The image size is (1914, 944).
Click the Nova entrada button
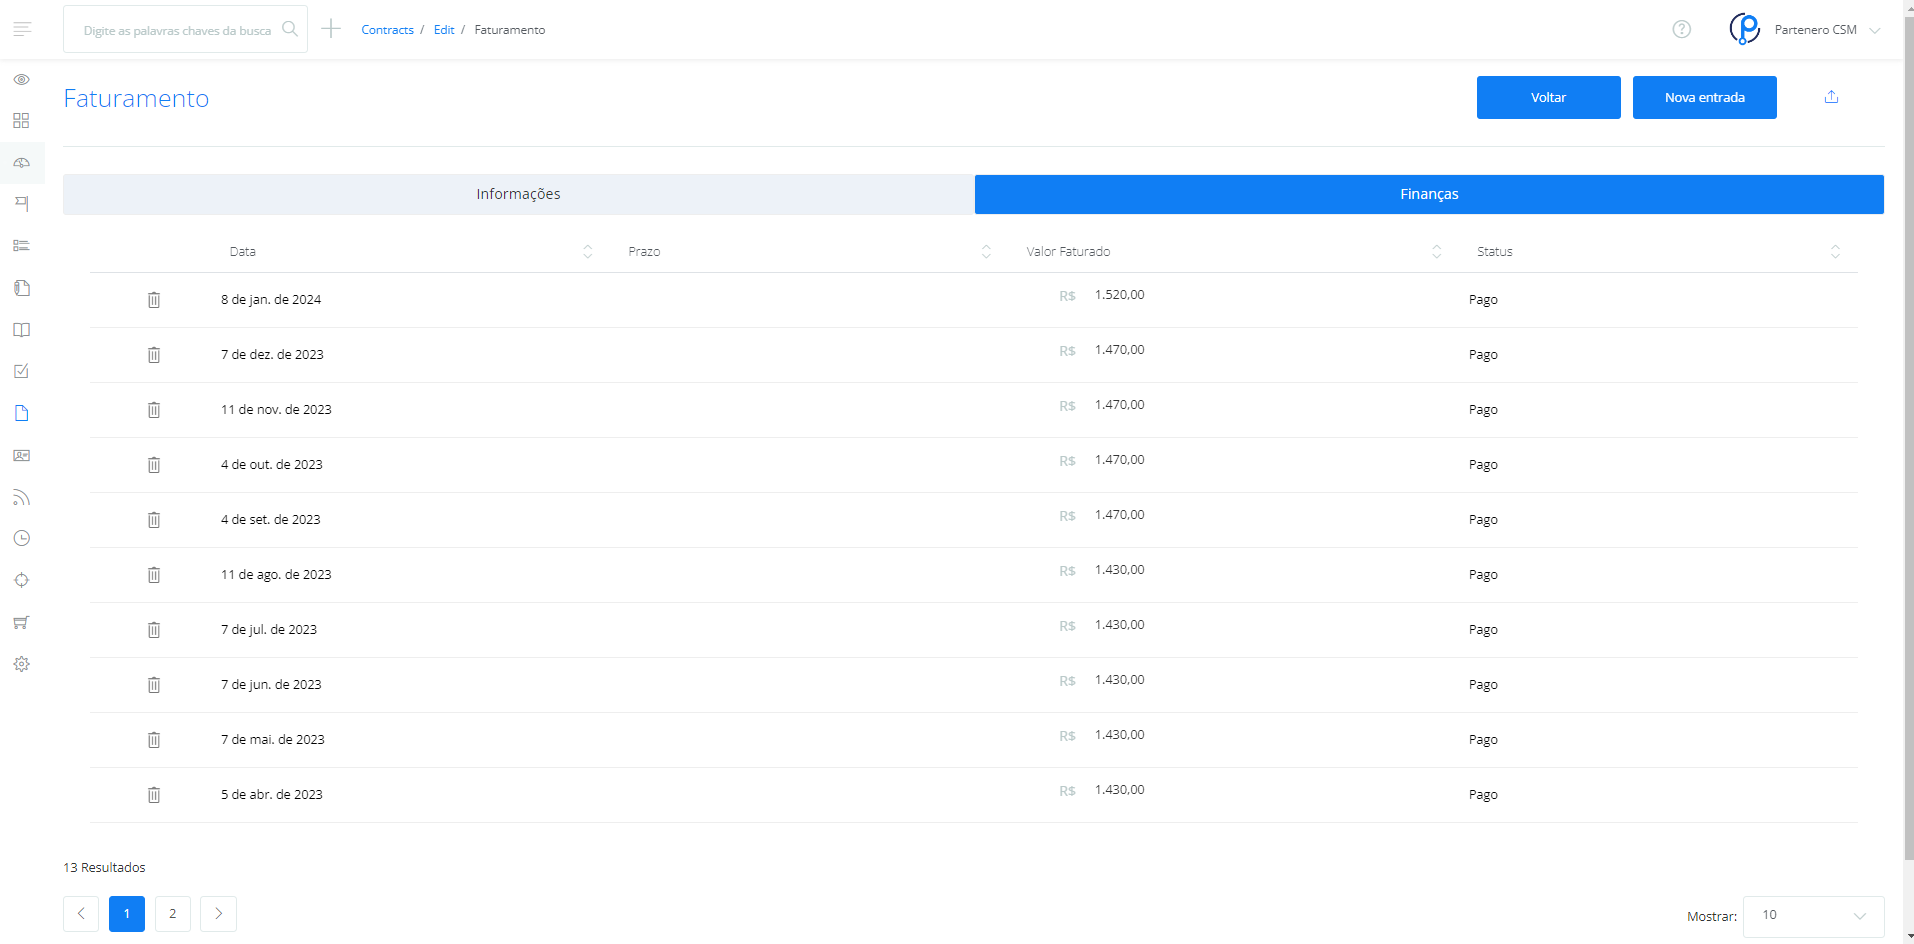(x=1704, y=97)
